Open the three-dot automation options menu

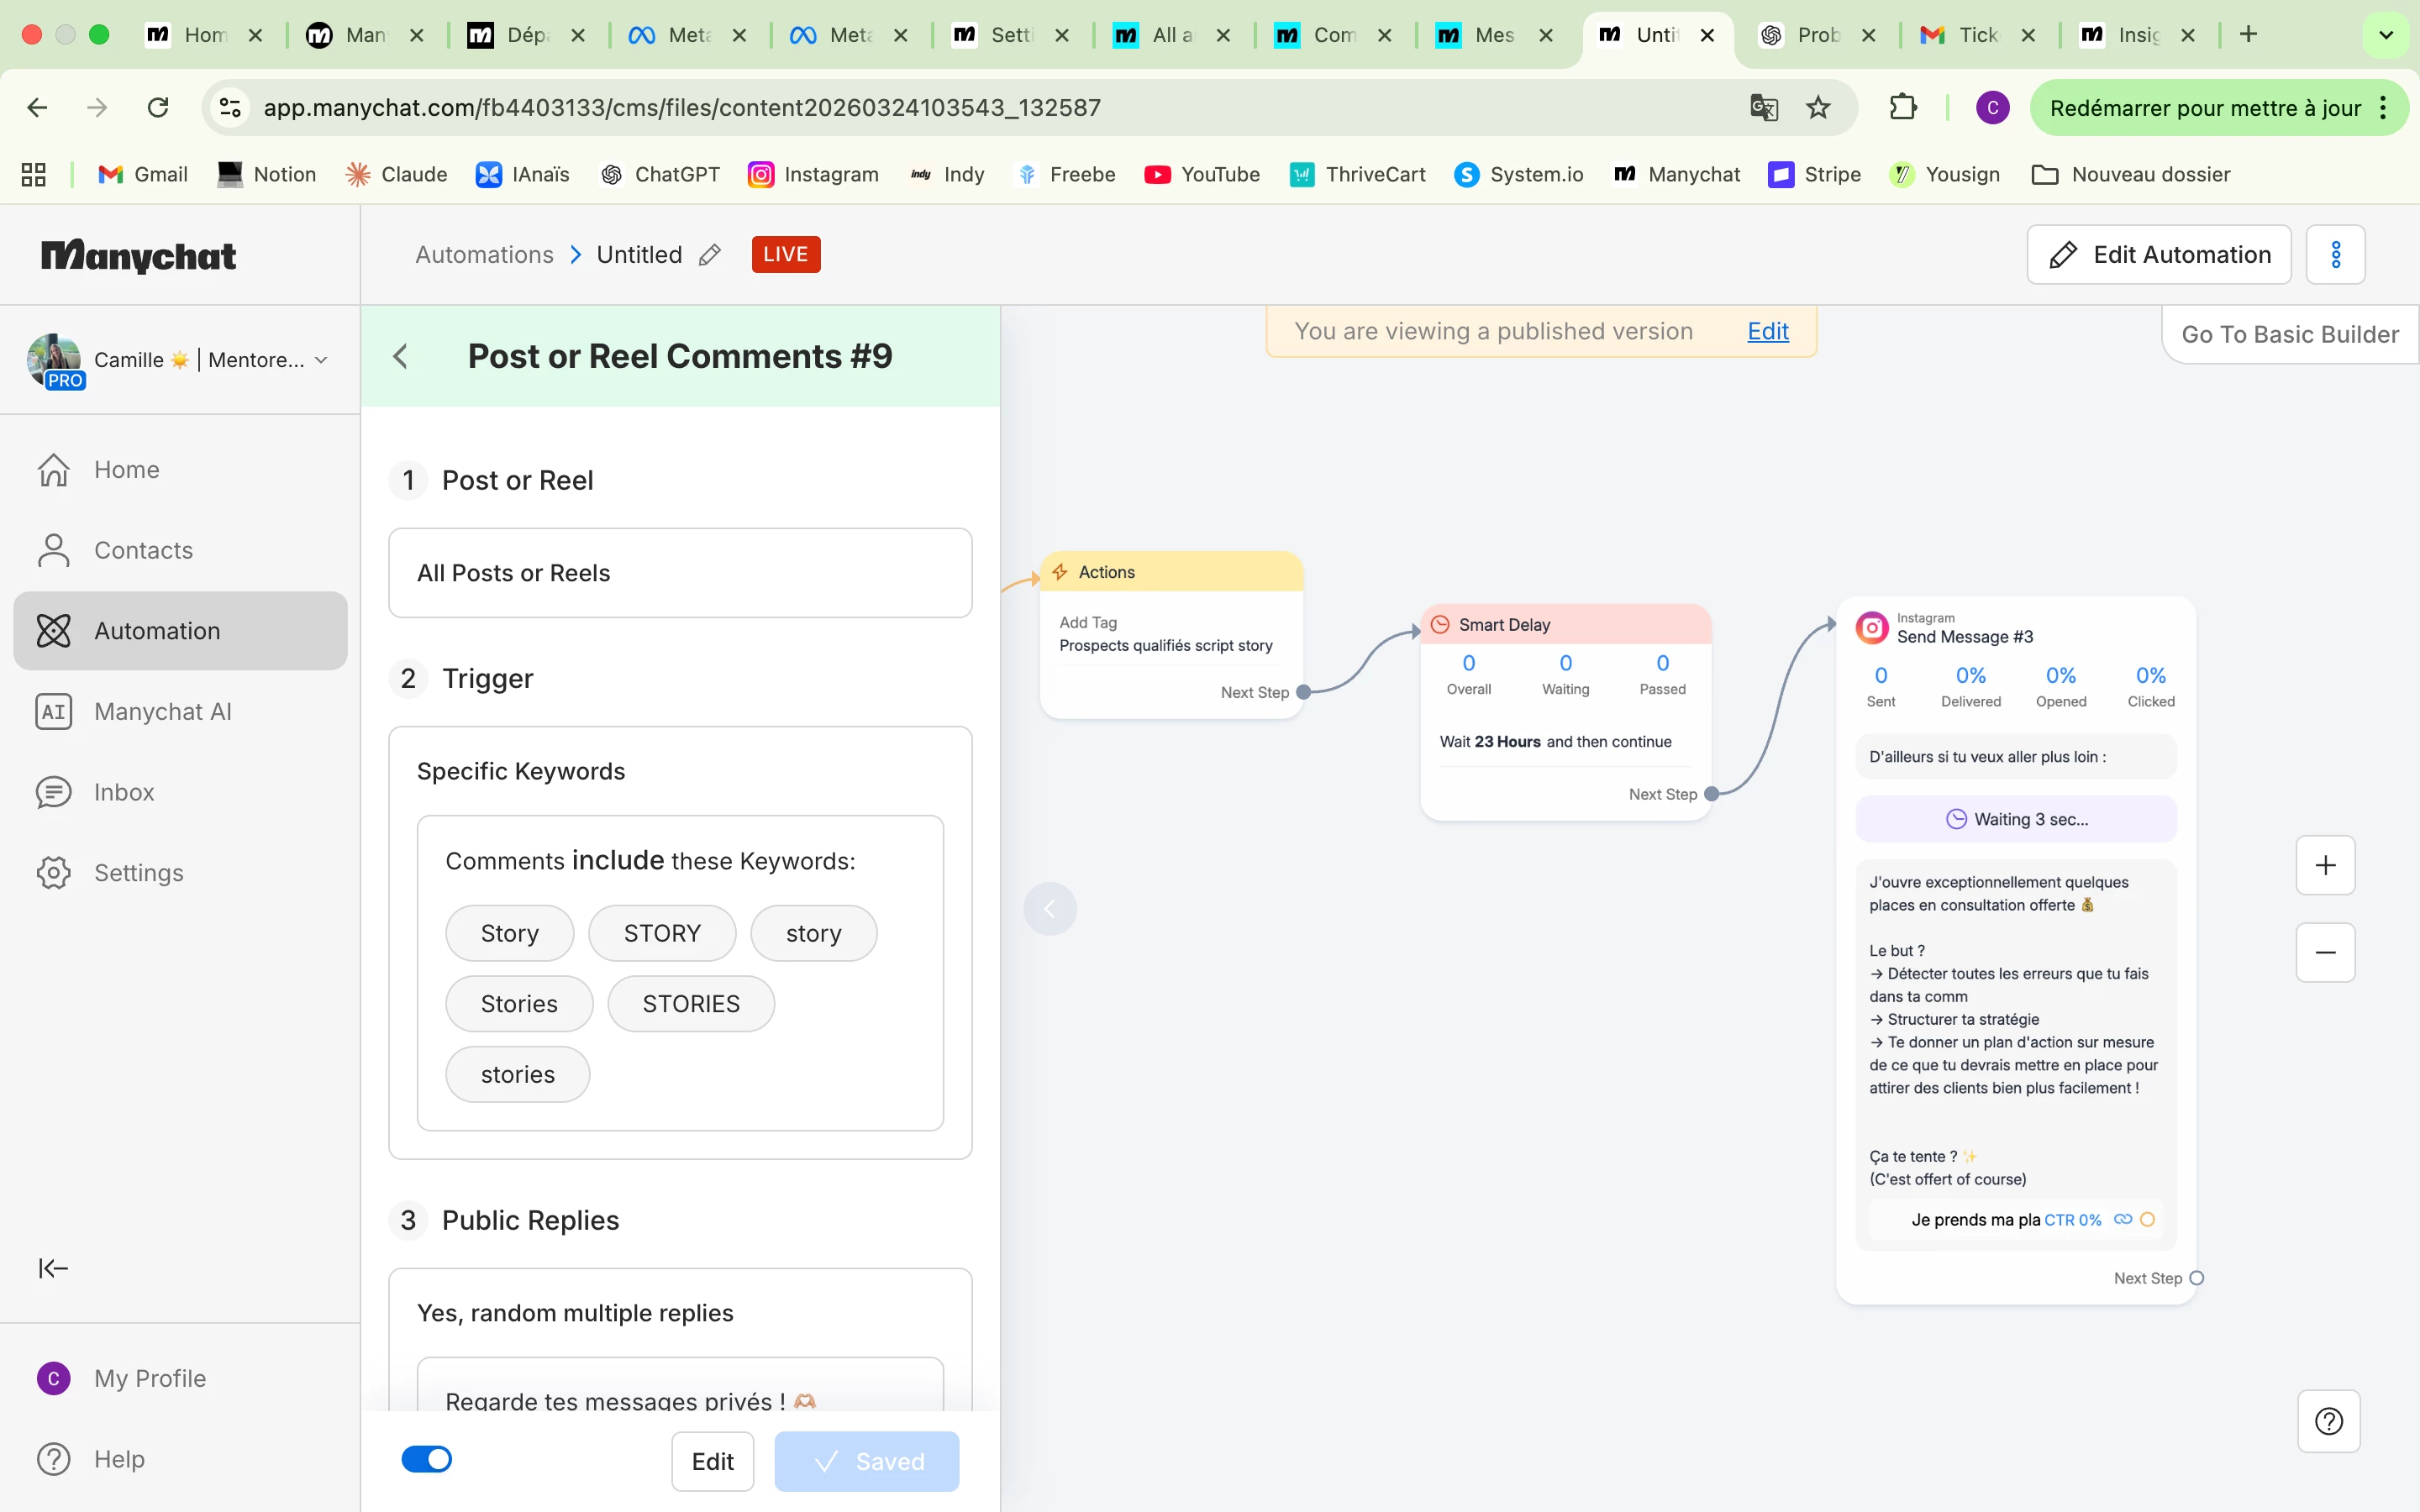pyautogui.click(x=2335, y=255)
